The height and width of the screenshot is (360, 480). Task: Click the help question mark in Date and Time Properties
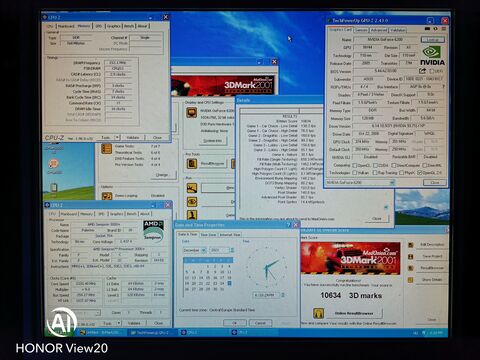click(289, 225)
